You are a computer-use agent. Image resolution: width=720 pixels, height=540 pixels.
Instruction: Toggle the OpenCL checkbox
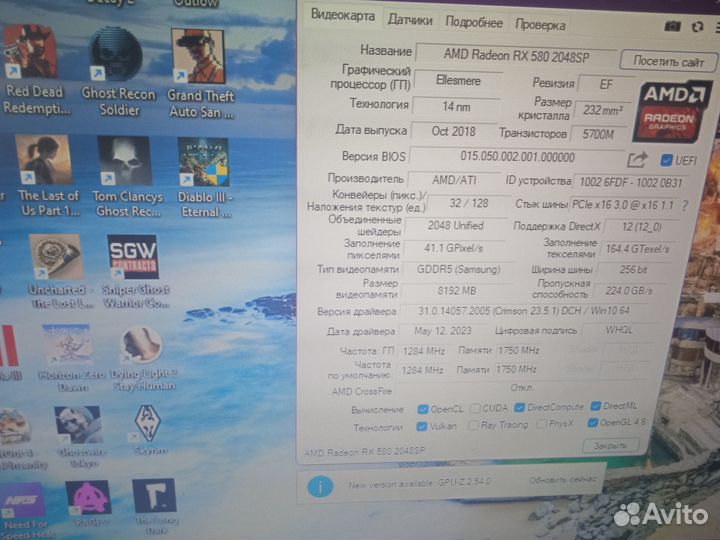(x=423, y=409)
